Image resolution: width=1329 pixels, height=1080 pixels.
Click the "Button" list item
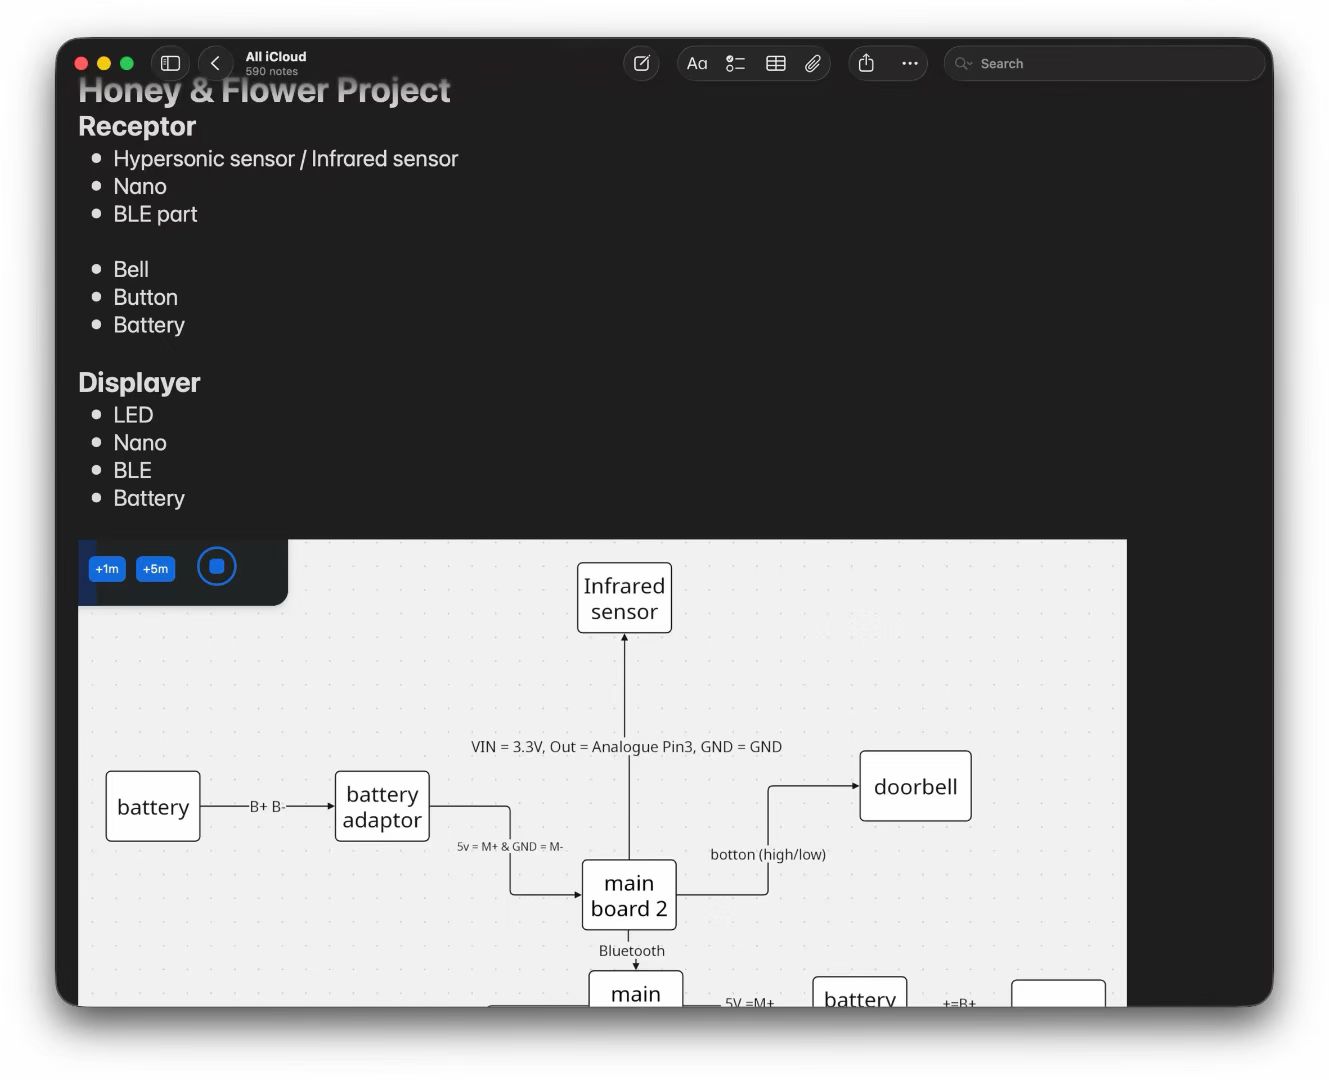145,297
